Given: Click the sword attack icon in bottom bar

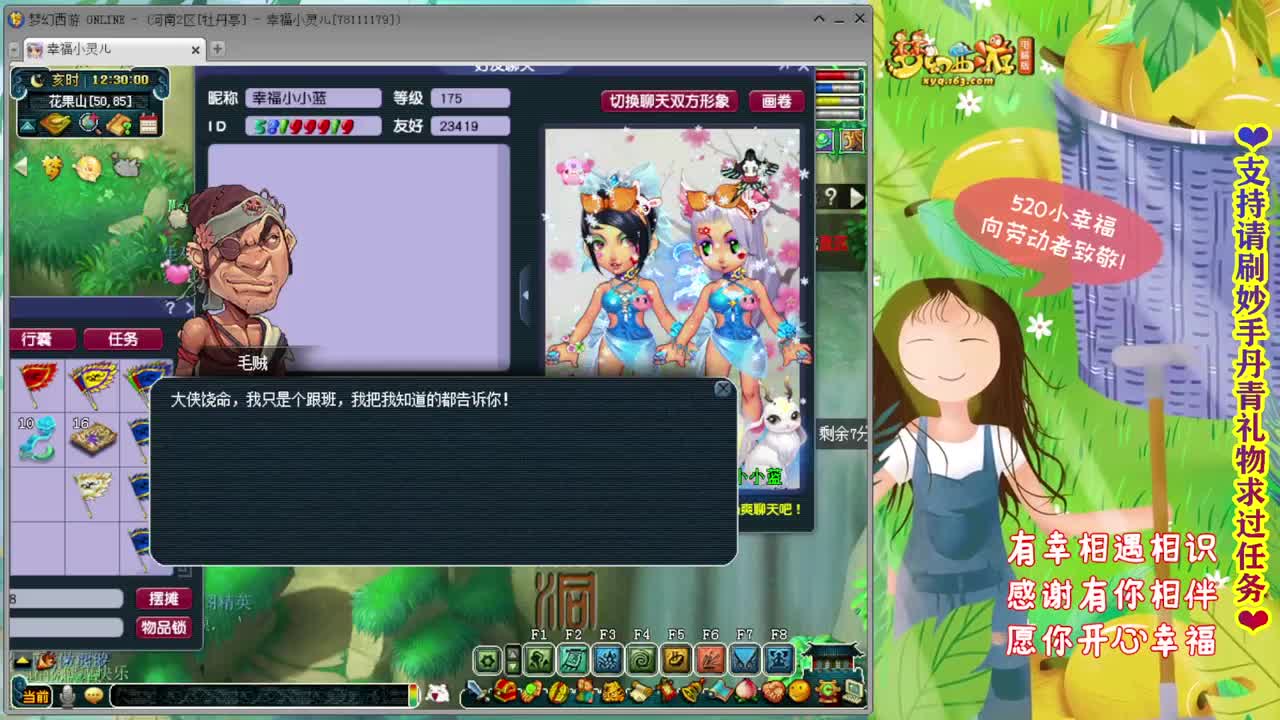Looking at the screenshot, I should tap(478, 691).
